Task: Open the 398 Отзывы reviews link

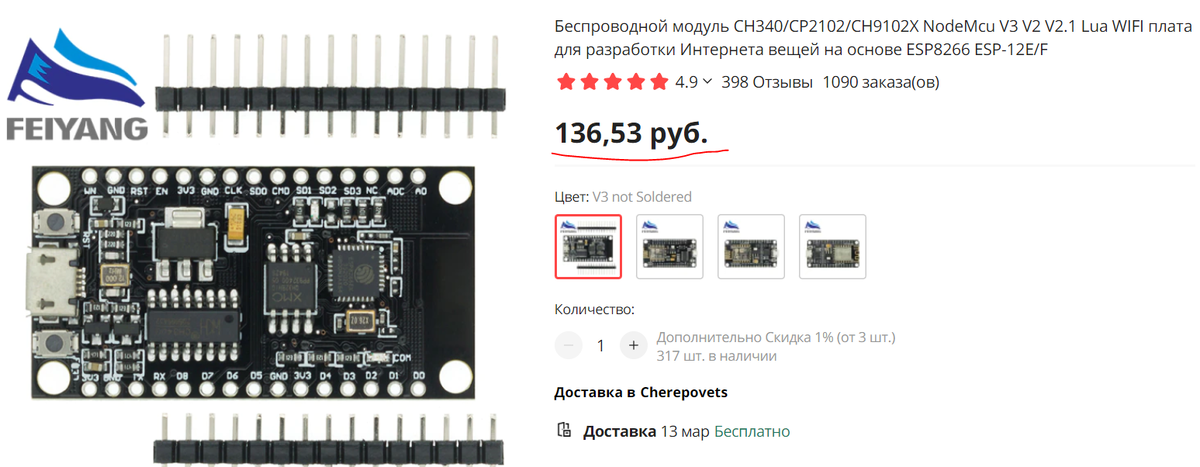Action: point(767,82)
